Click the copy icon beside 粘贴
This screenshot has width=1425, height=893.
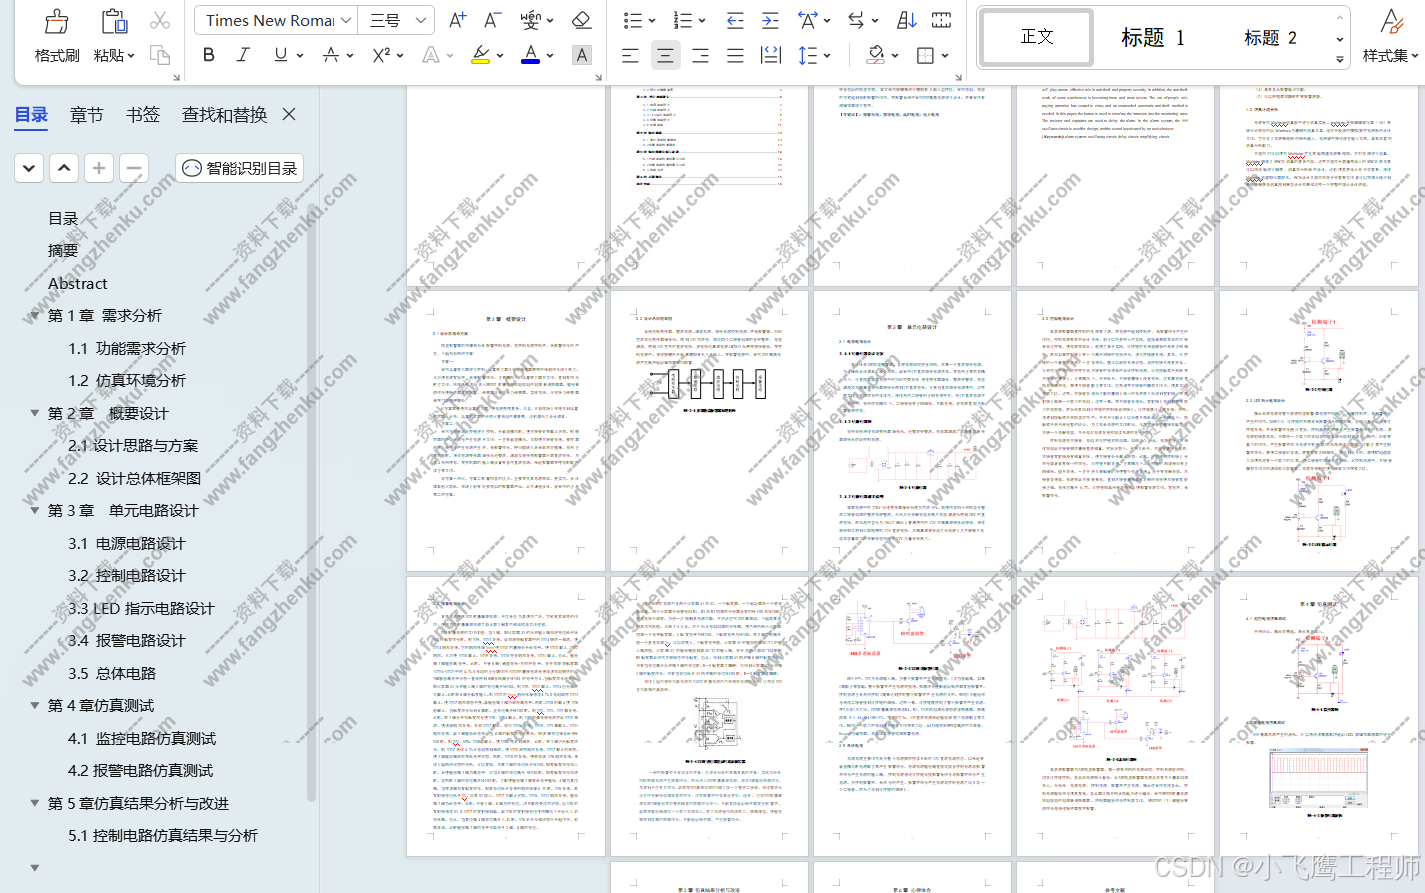tap(160, 55)
